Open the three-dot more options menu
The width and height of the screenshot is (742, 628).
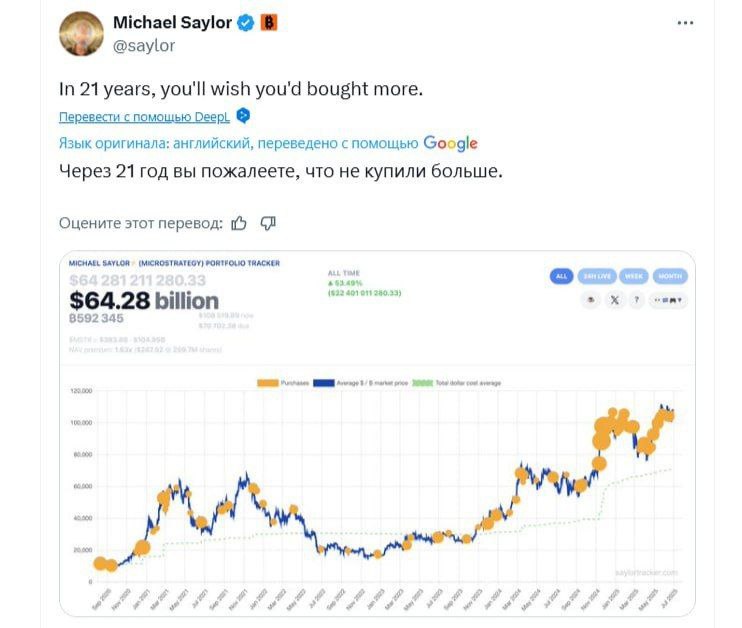point(685,23)
